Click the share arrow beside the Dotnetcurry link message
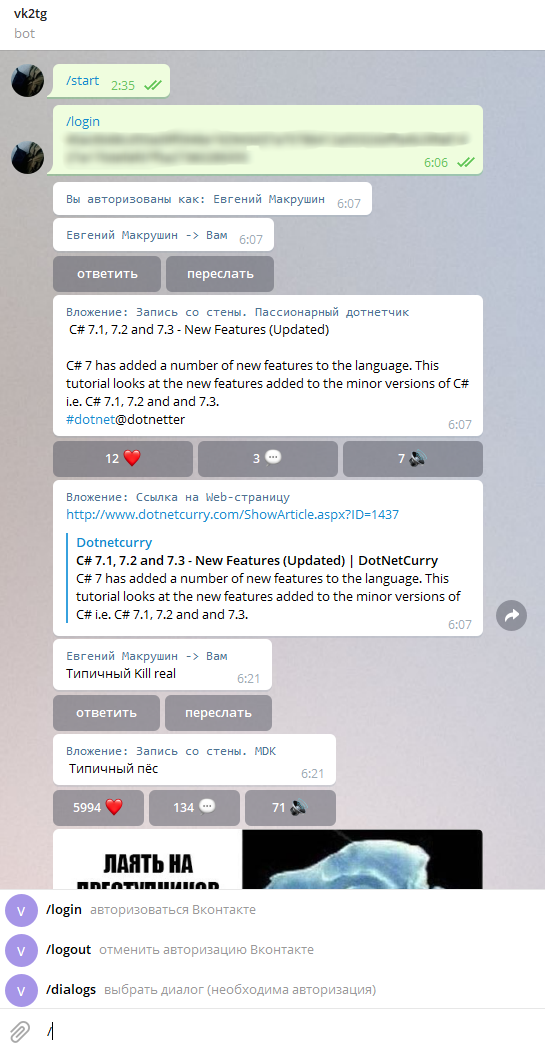The width and height of the screenshot is (545, 1055). pos(511,615)
